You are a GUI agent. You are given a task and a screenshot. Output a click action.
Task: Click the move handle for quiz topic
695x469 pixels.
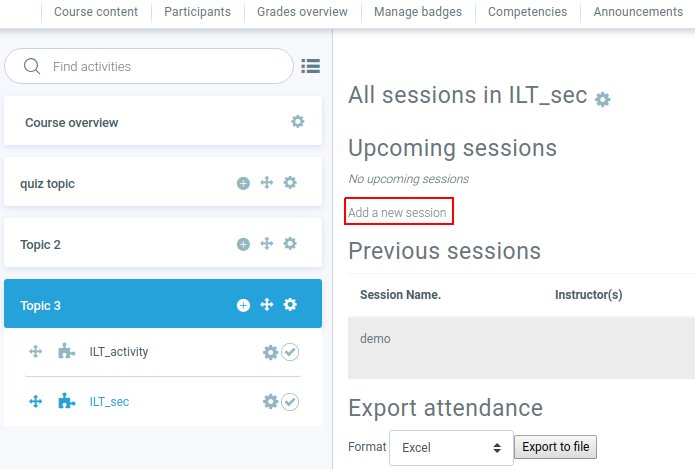pyautogui.click(x=267, y=183)
